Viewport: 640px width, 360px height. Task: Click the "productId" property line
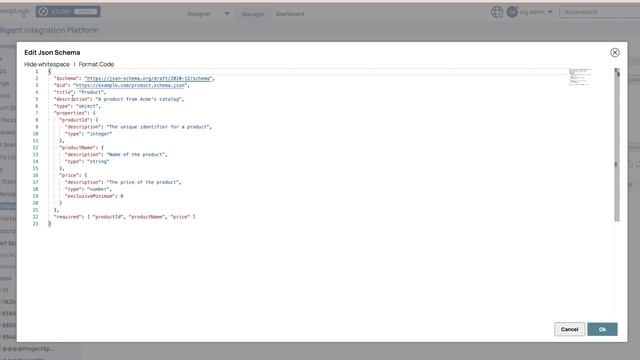pyautogui.click(x=79, y=120)
